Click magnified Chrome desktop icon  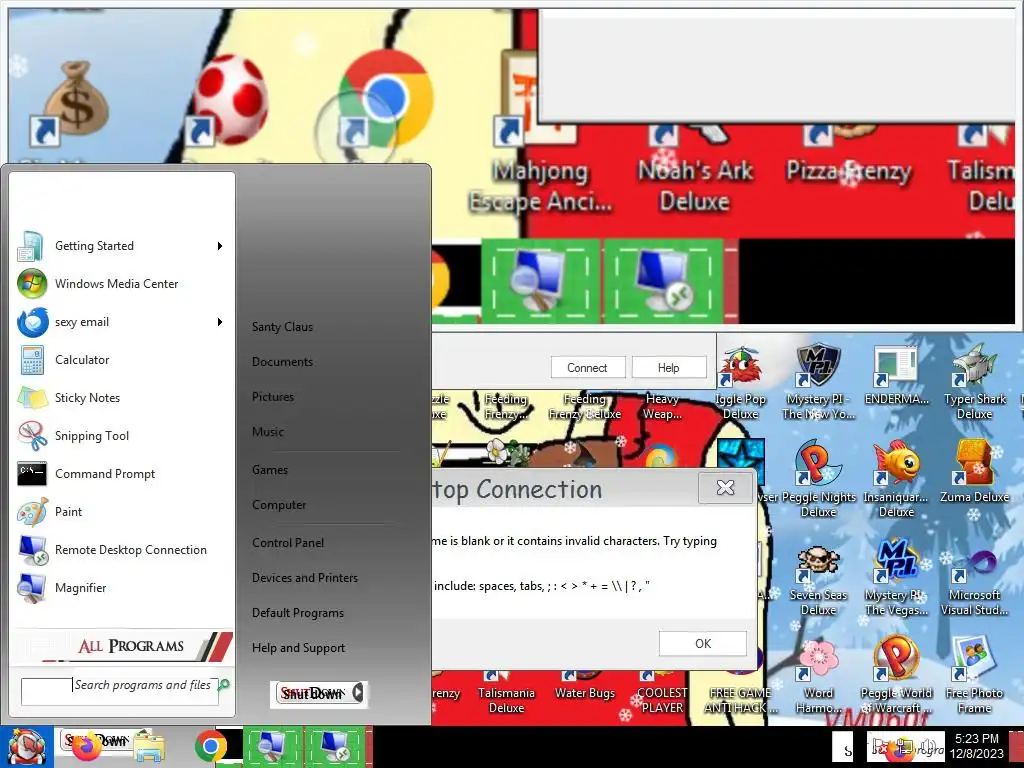tap(387, 98)
